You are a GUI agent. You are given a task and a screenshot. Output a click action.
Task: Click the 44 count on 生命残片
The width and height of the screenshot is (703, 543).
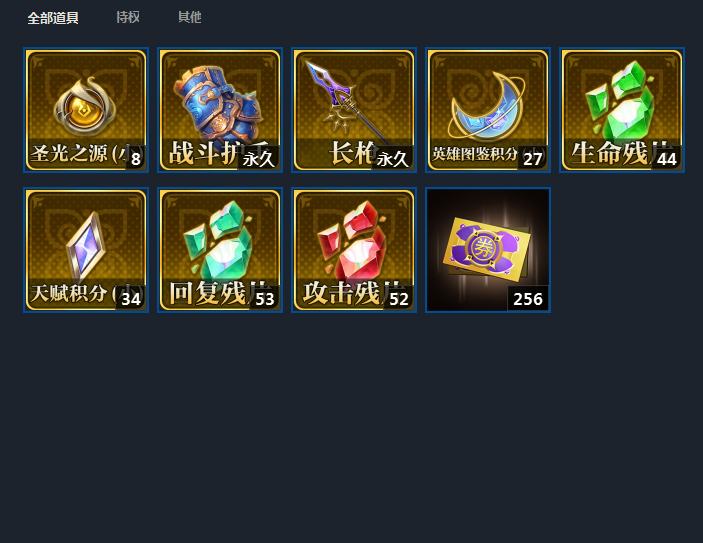point(667,159)
